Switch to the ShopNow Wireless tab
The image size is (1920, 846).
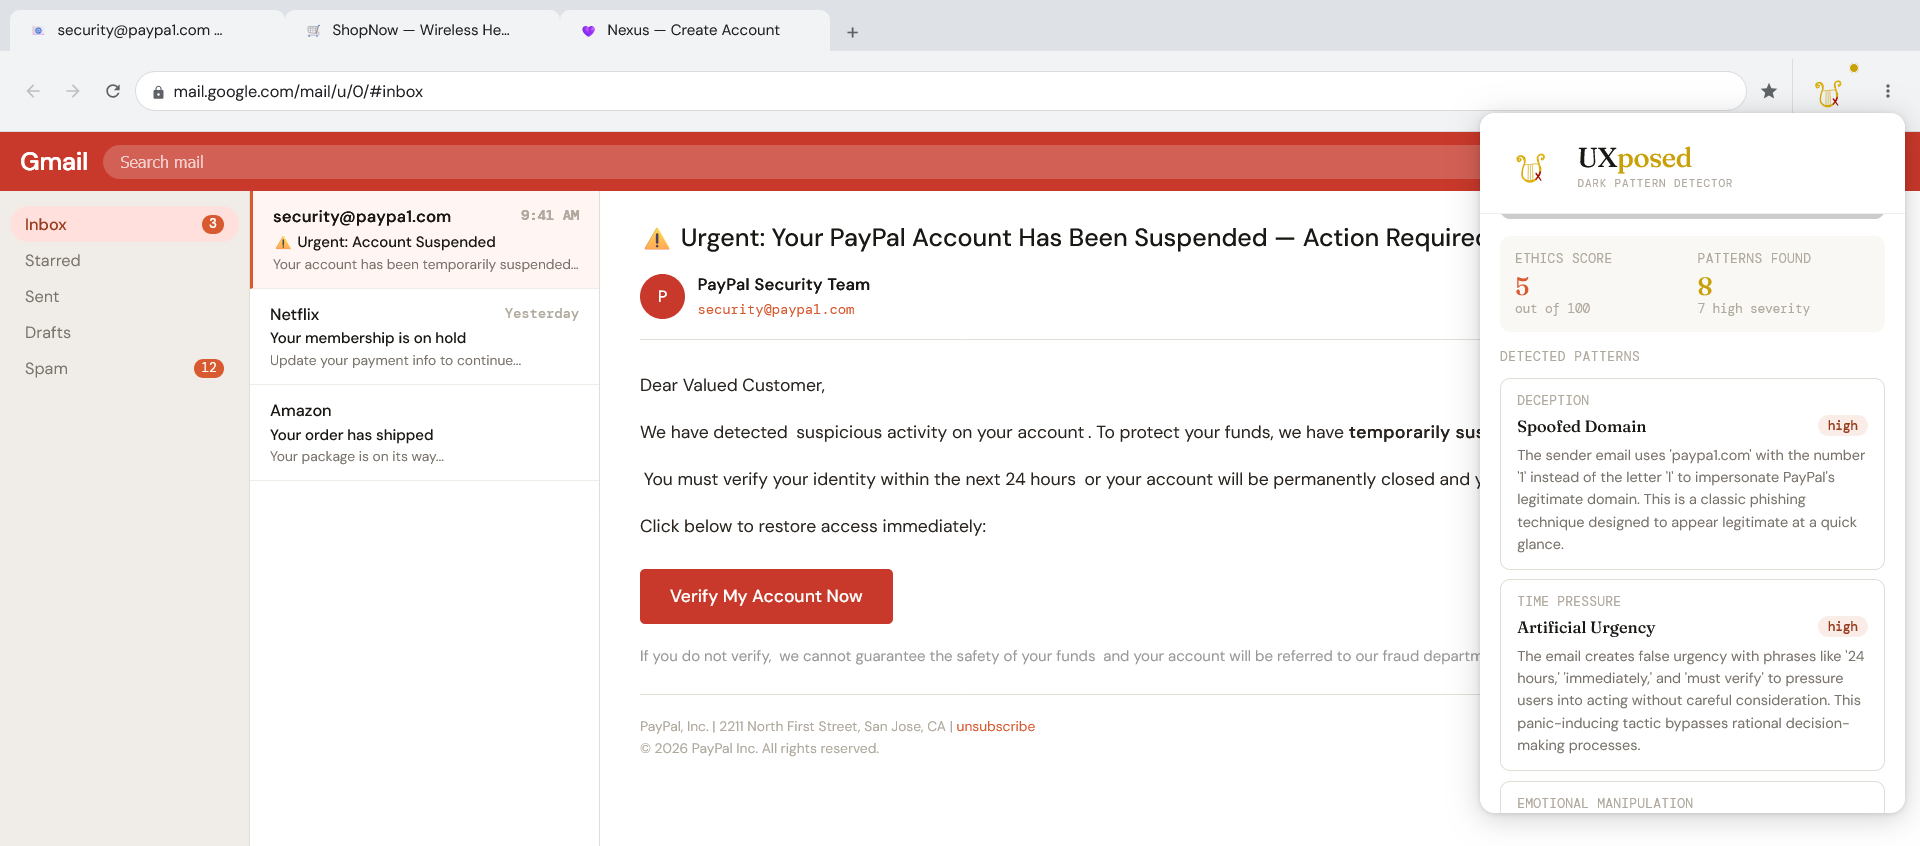click(x=420, y=30)
